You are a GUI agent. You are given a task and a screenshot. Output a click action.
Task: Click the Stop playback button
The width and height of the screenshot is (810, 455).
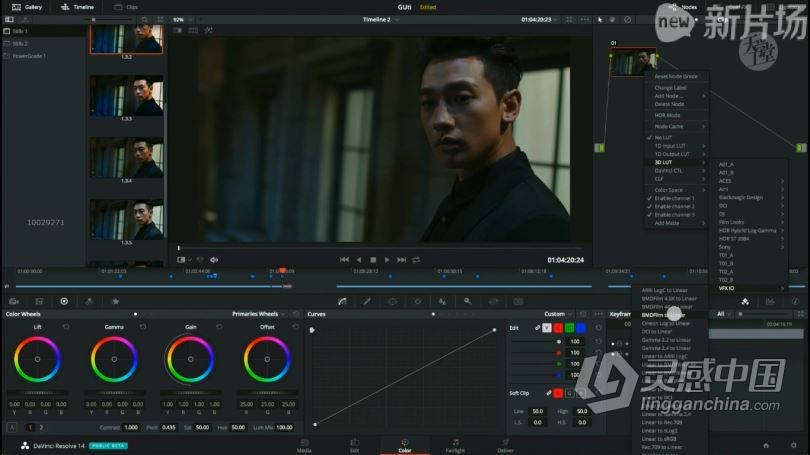373,260
